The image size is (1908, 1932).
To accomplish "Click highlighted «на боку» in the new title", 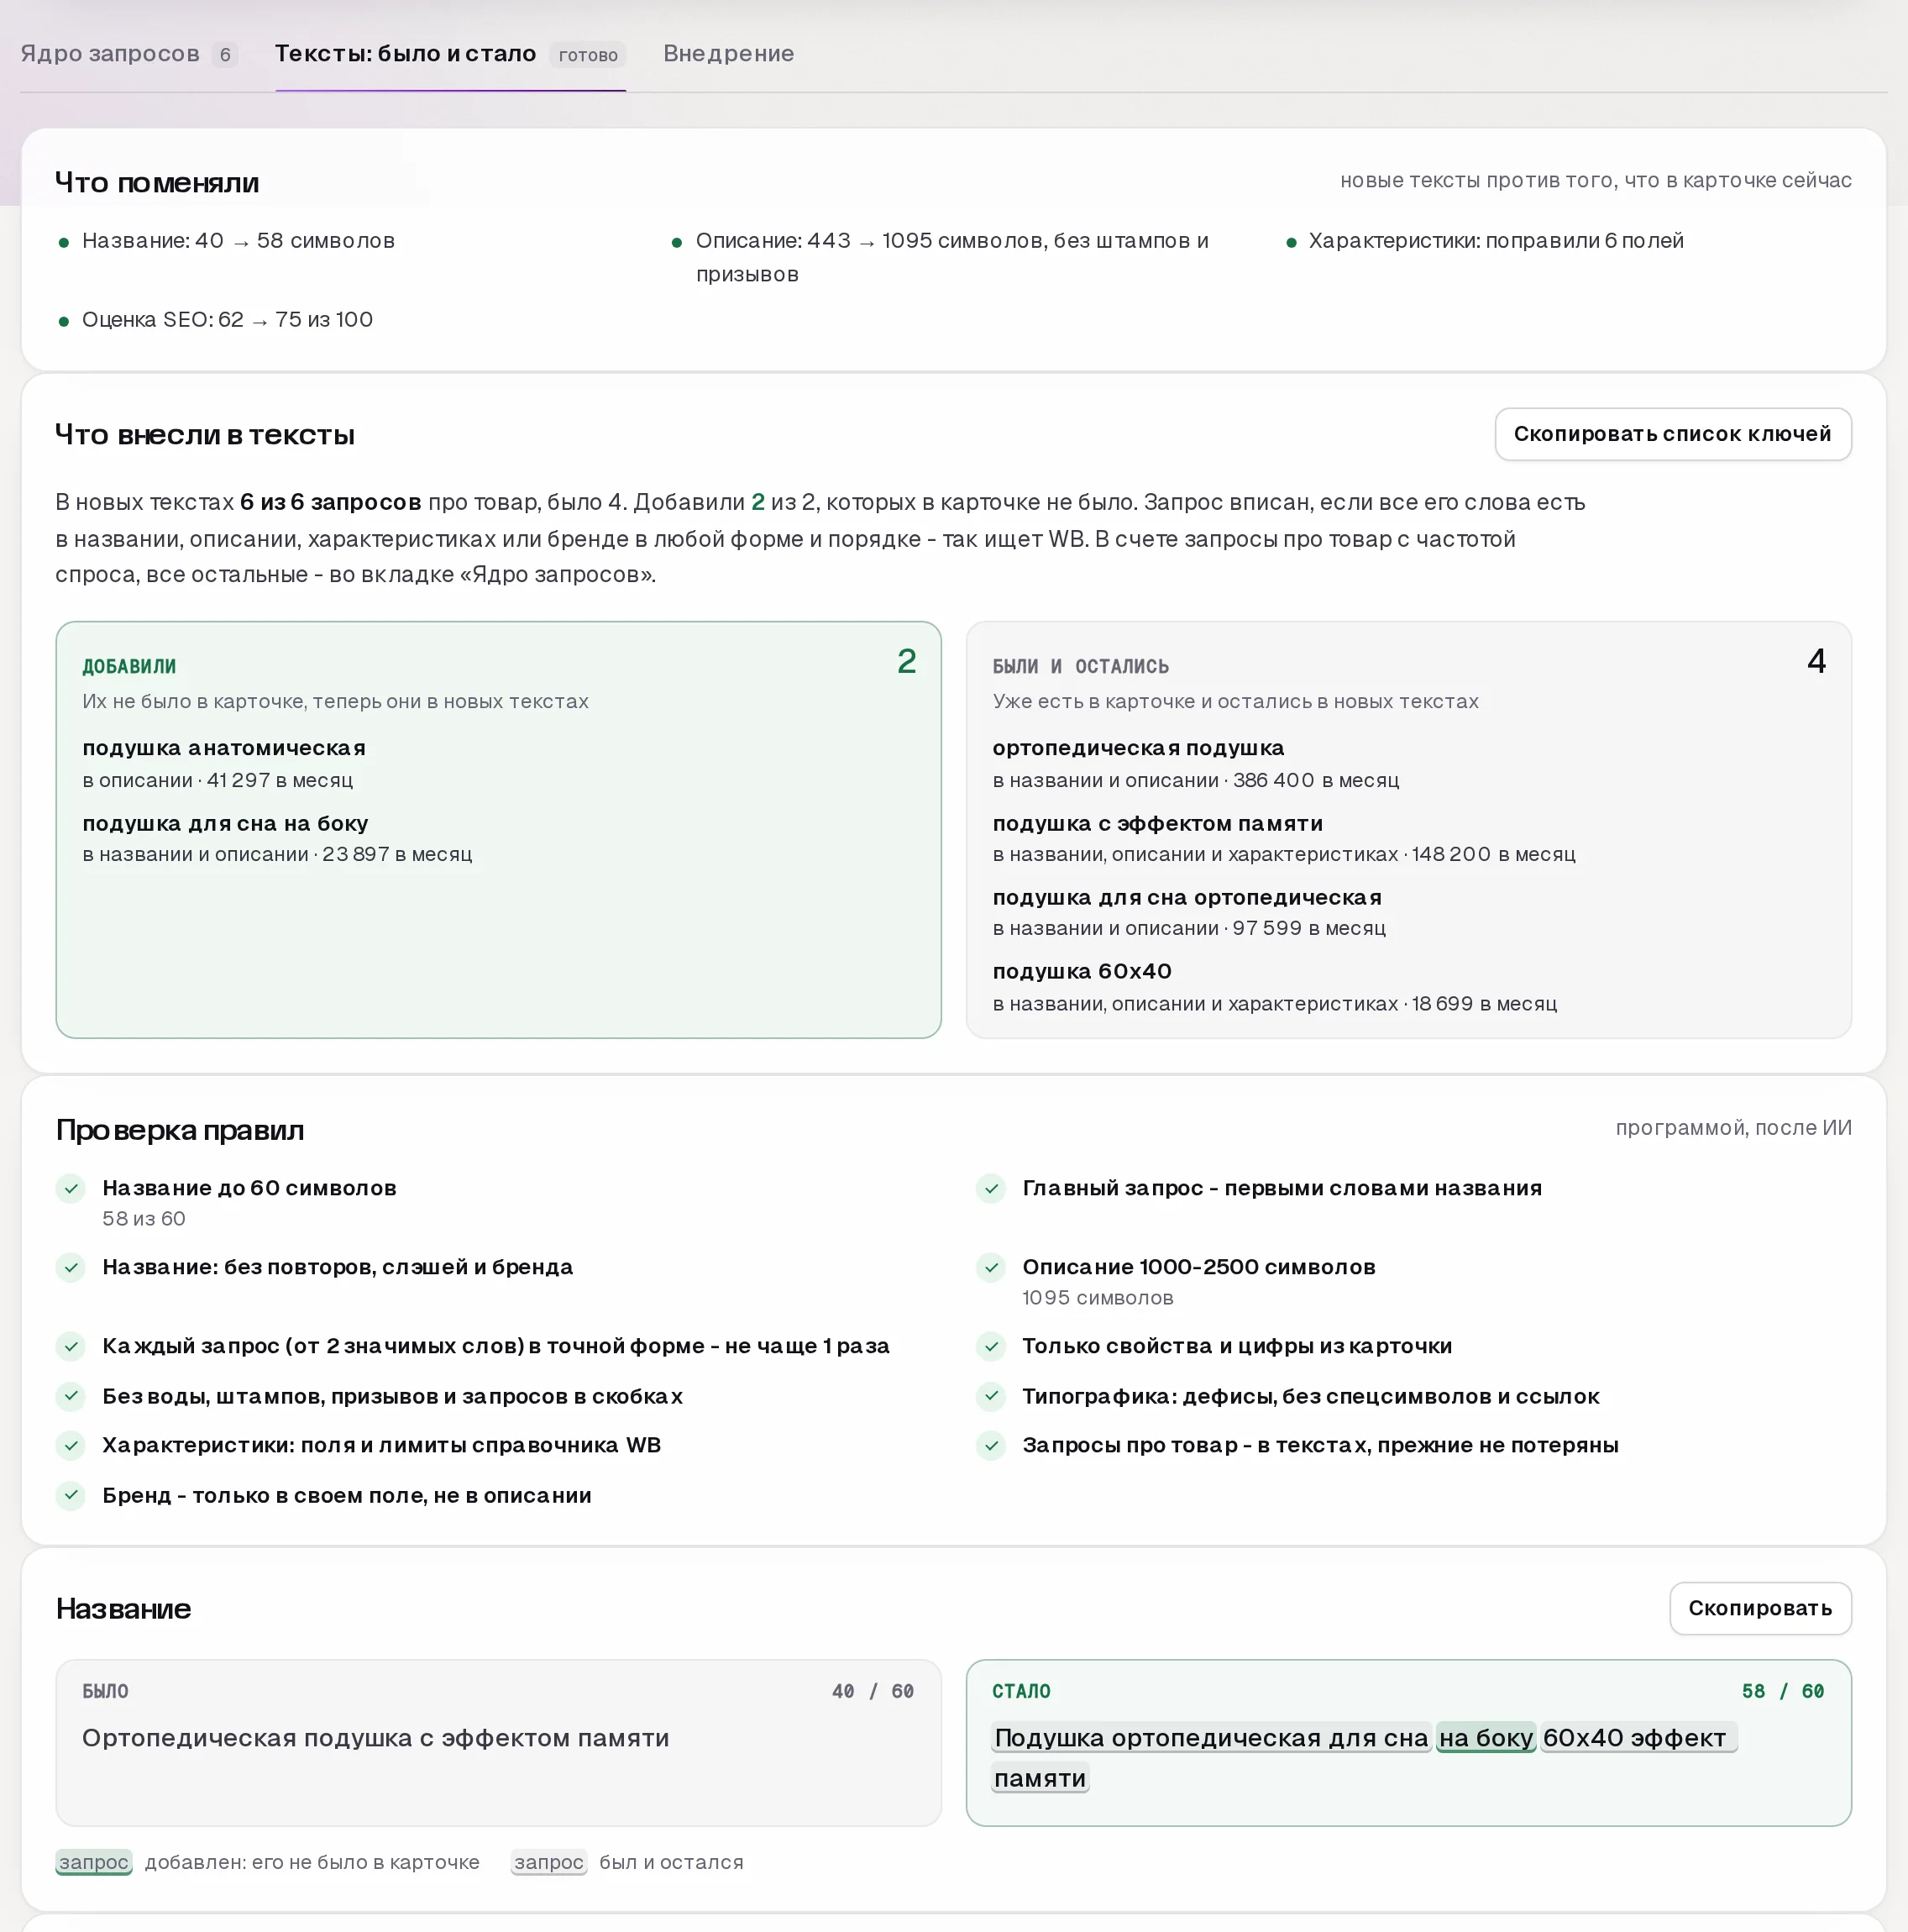I will 1486,1738.
